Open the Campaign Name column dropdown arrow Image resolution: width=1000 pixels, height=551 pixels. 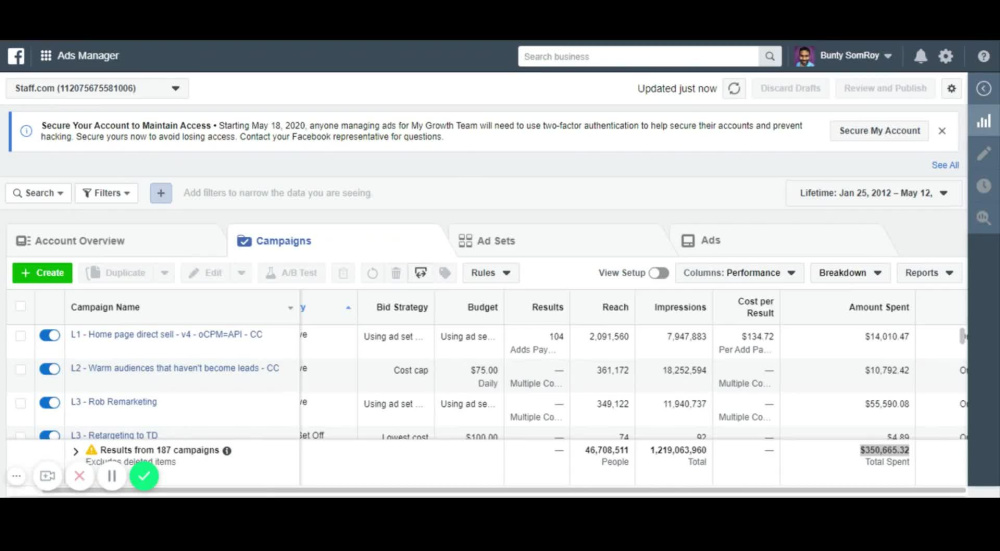(291, 308)
